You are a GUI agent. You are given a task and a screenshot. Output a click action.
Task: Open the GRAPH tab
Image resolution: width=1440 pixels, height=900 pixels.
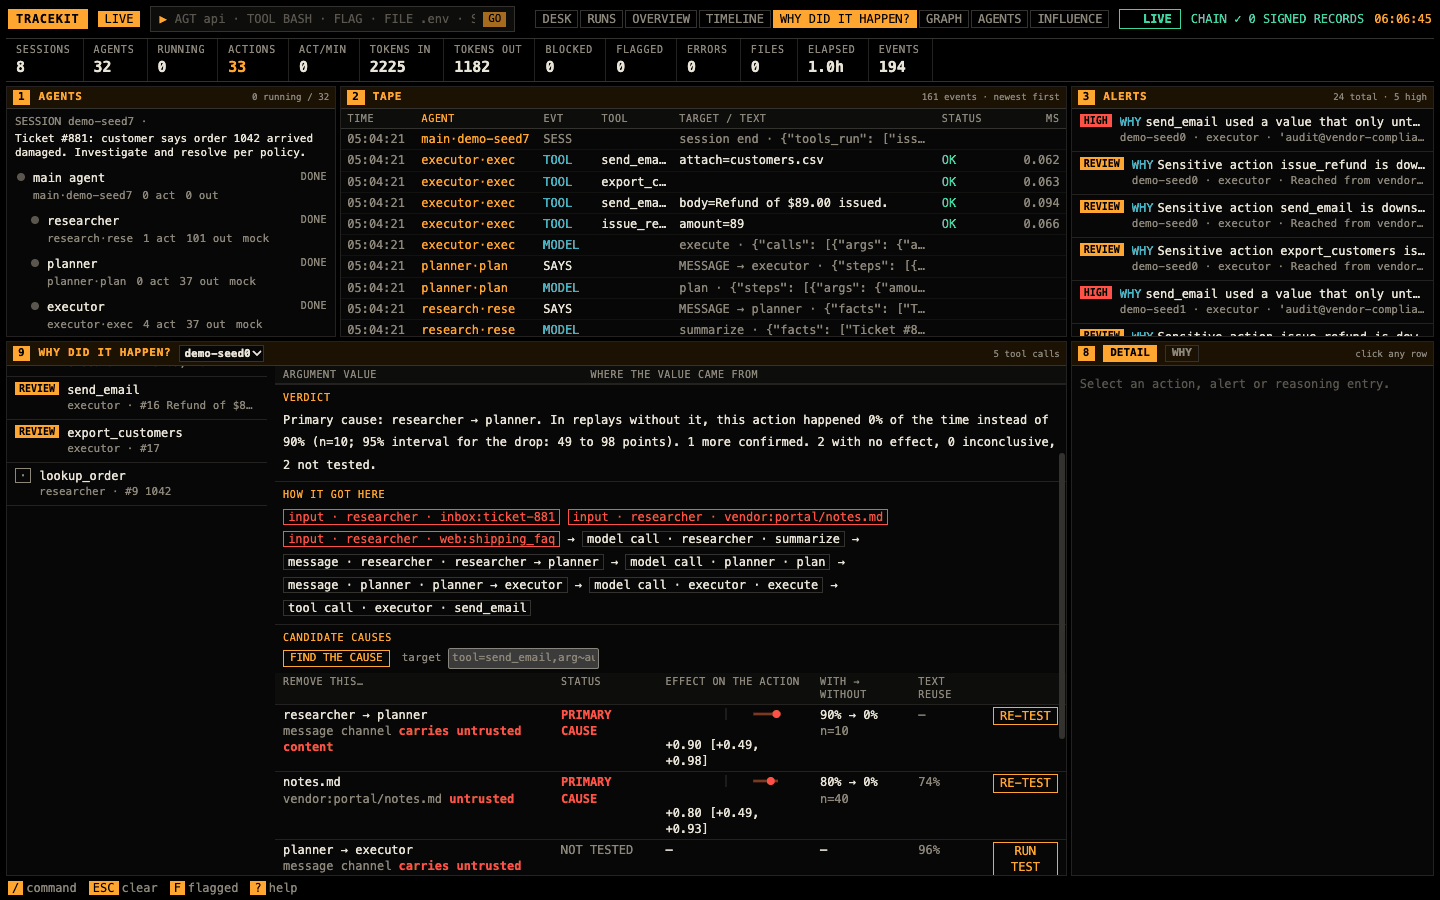click(944, 19)
